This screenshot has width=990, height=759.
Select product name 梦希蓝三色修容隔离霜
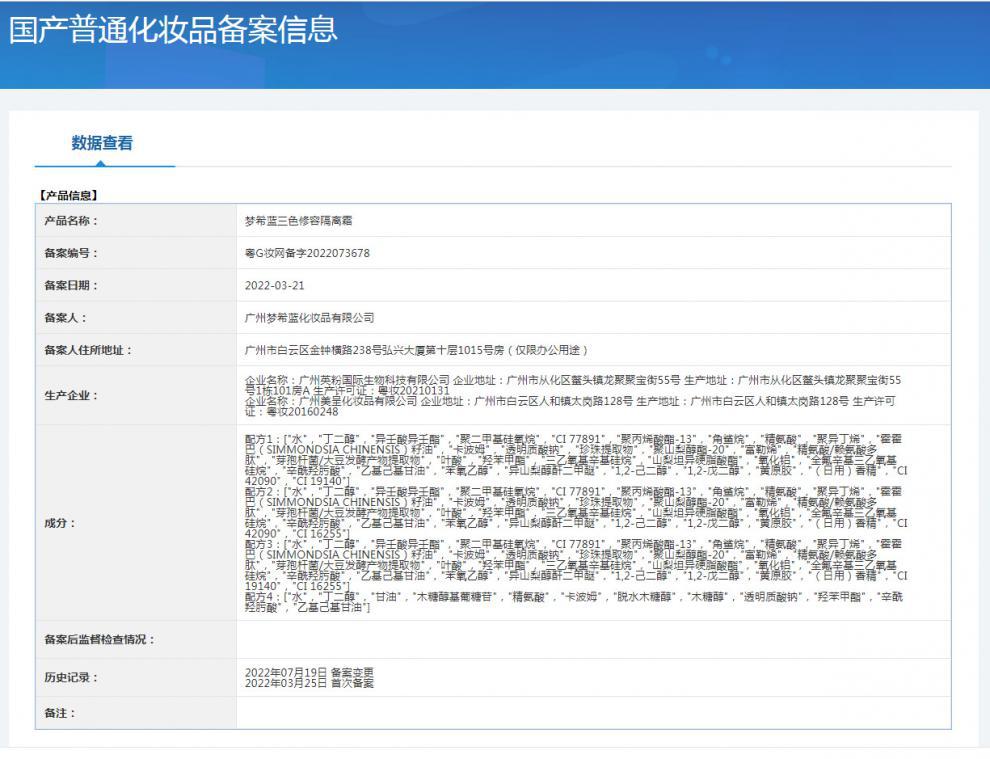pos(299,221)
